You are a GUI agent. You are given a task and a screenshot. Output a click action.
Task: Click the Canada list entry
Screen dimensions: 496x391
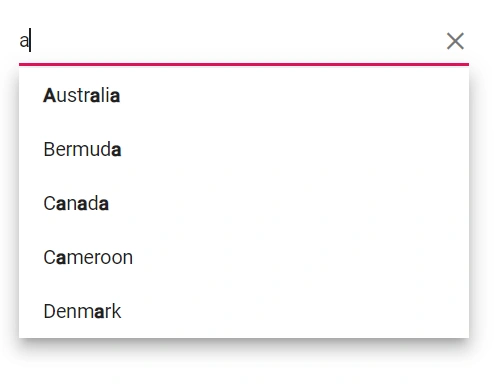pos(244,203)
